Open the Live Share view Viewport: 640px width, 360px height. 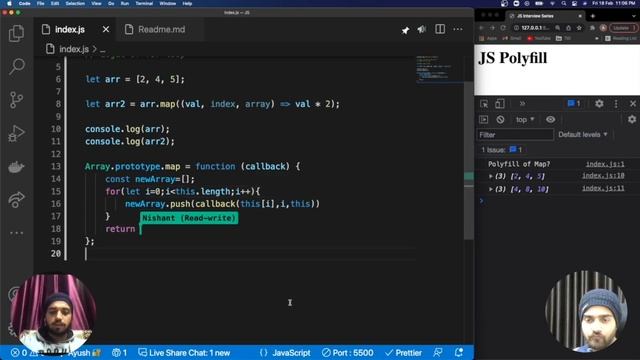tap(16, 200)
